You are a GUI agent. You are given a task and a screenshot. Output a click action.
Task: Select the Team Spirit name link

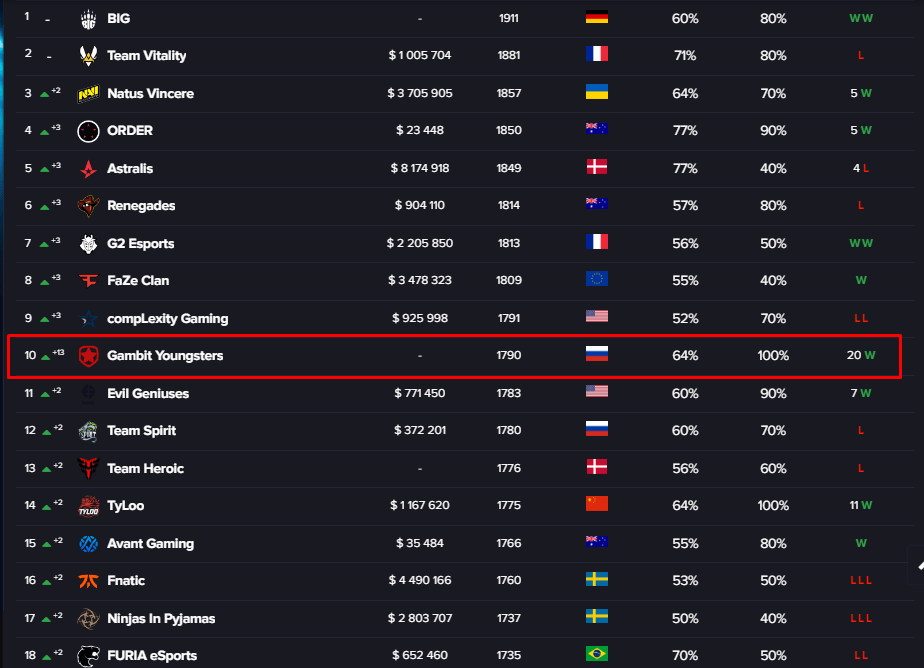(x=141, y=431)
